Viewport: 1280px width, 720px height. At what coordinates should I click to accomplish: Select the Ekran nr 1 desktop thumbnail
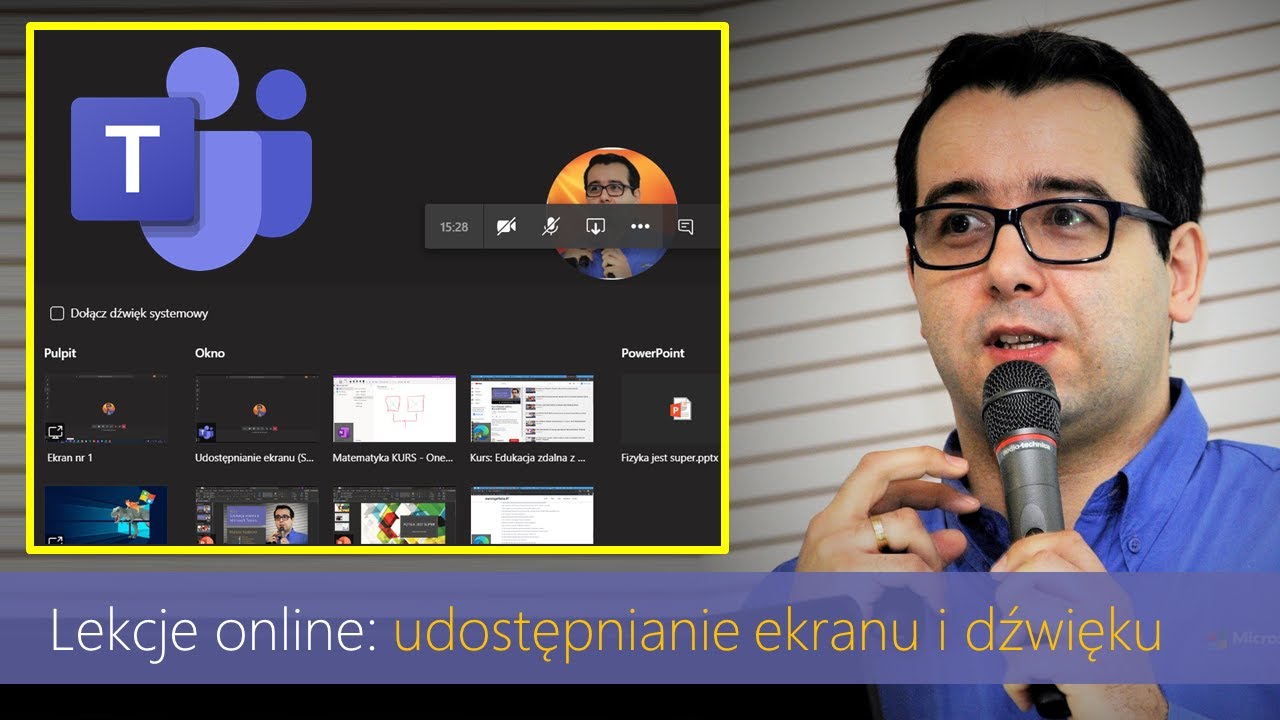coord(106,409)
